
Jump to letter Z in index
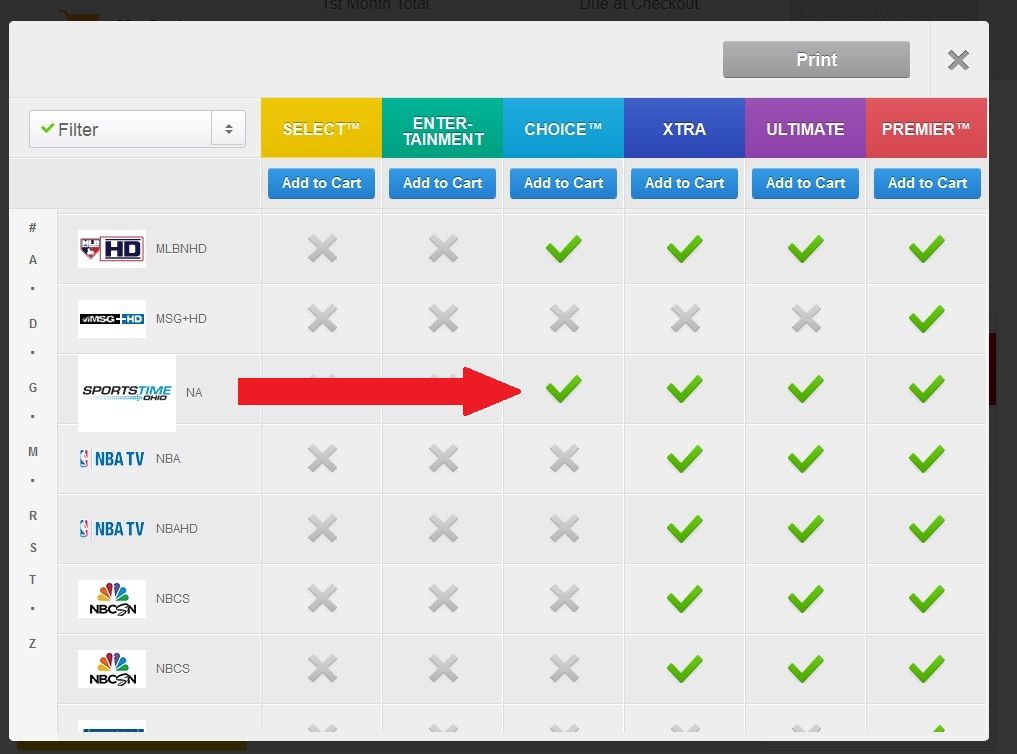(x=32, y=643)
